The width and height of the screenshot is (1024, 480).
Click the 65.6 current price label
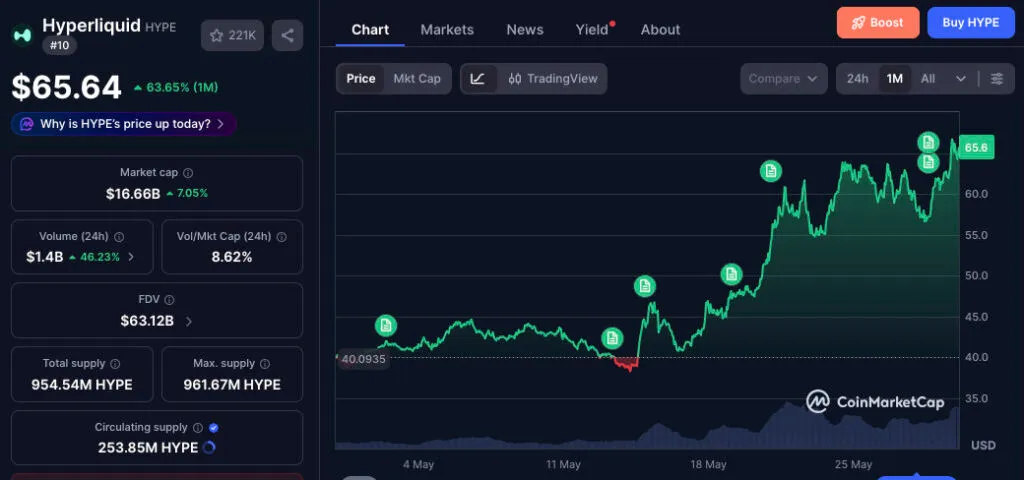[976, 148]
